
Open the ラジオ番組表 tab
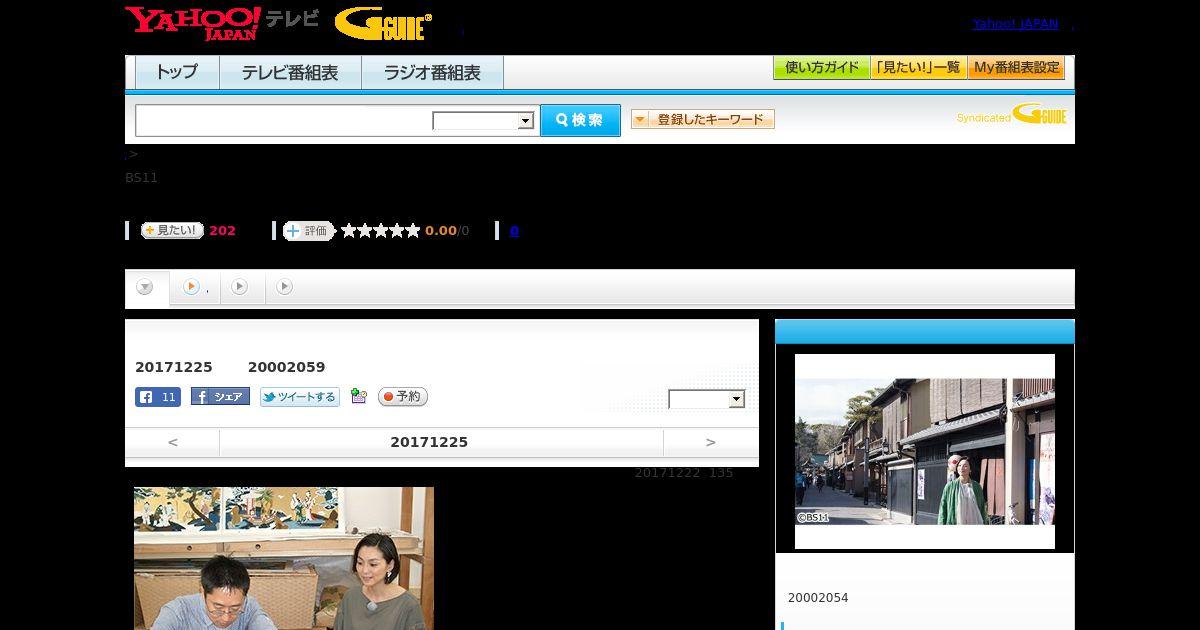pyautogui.click(x=432, y=73)
